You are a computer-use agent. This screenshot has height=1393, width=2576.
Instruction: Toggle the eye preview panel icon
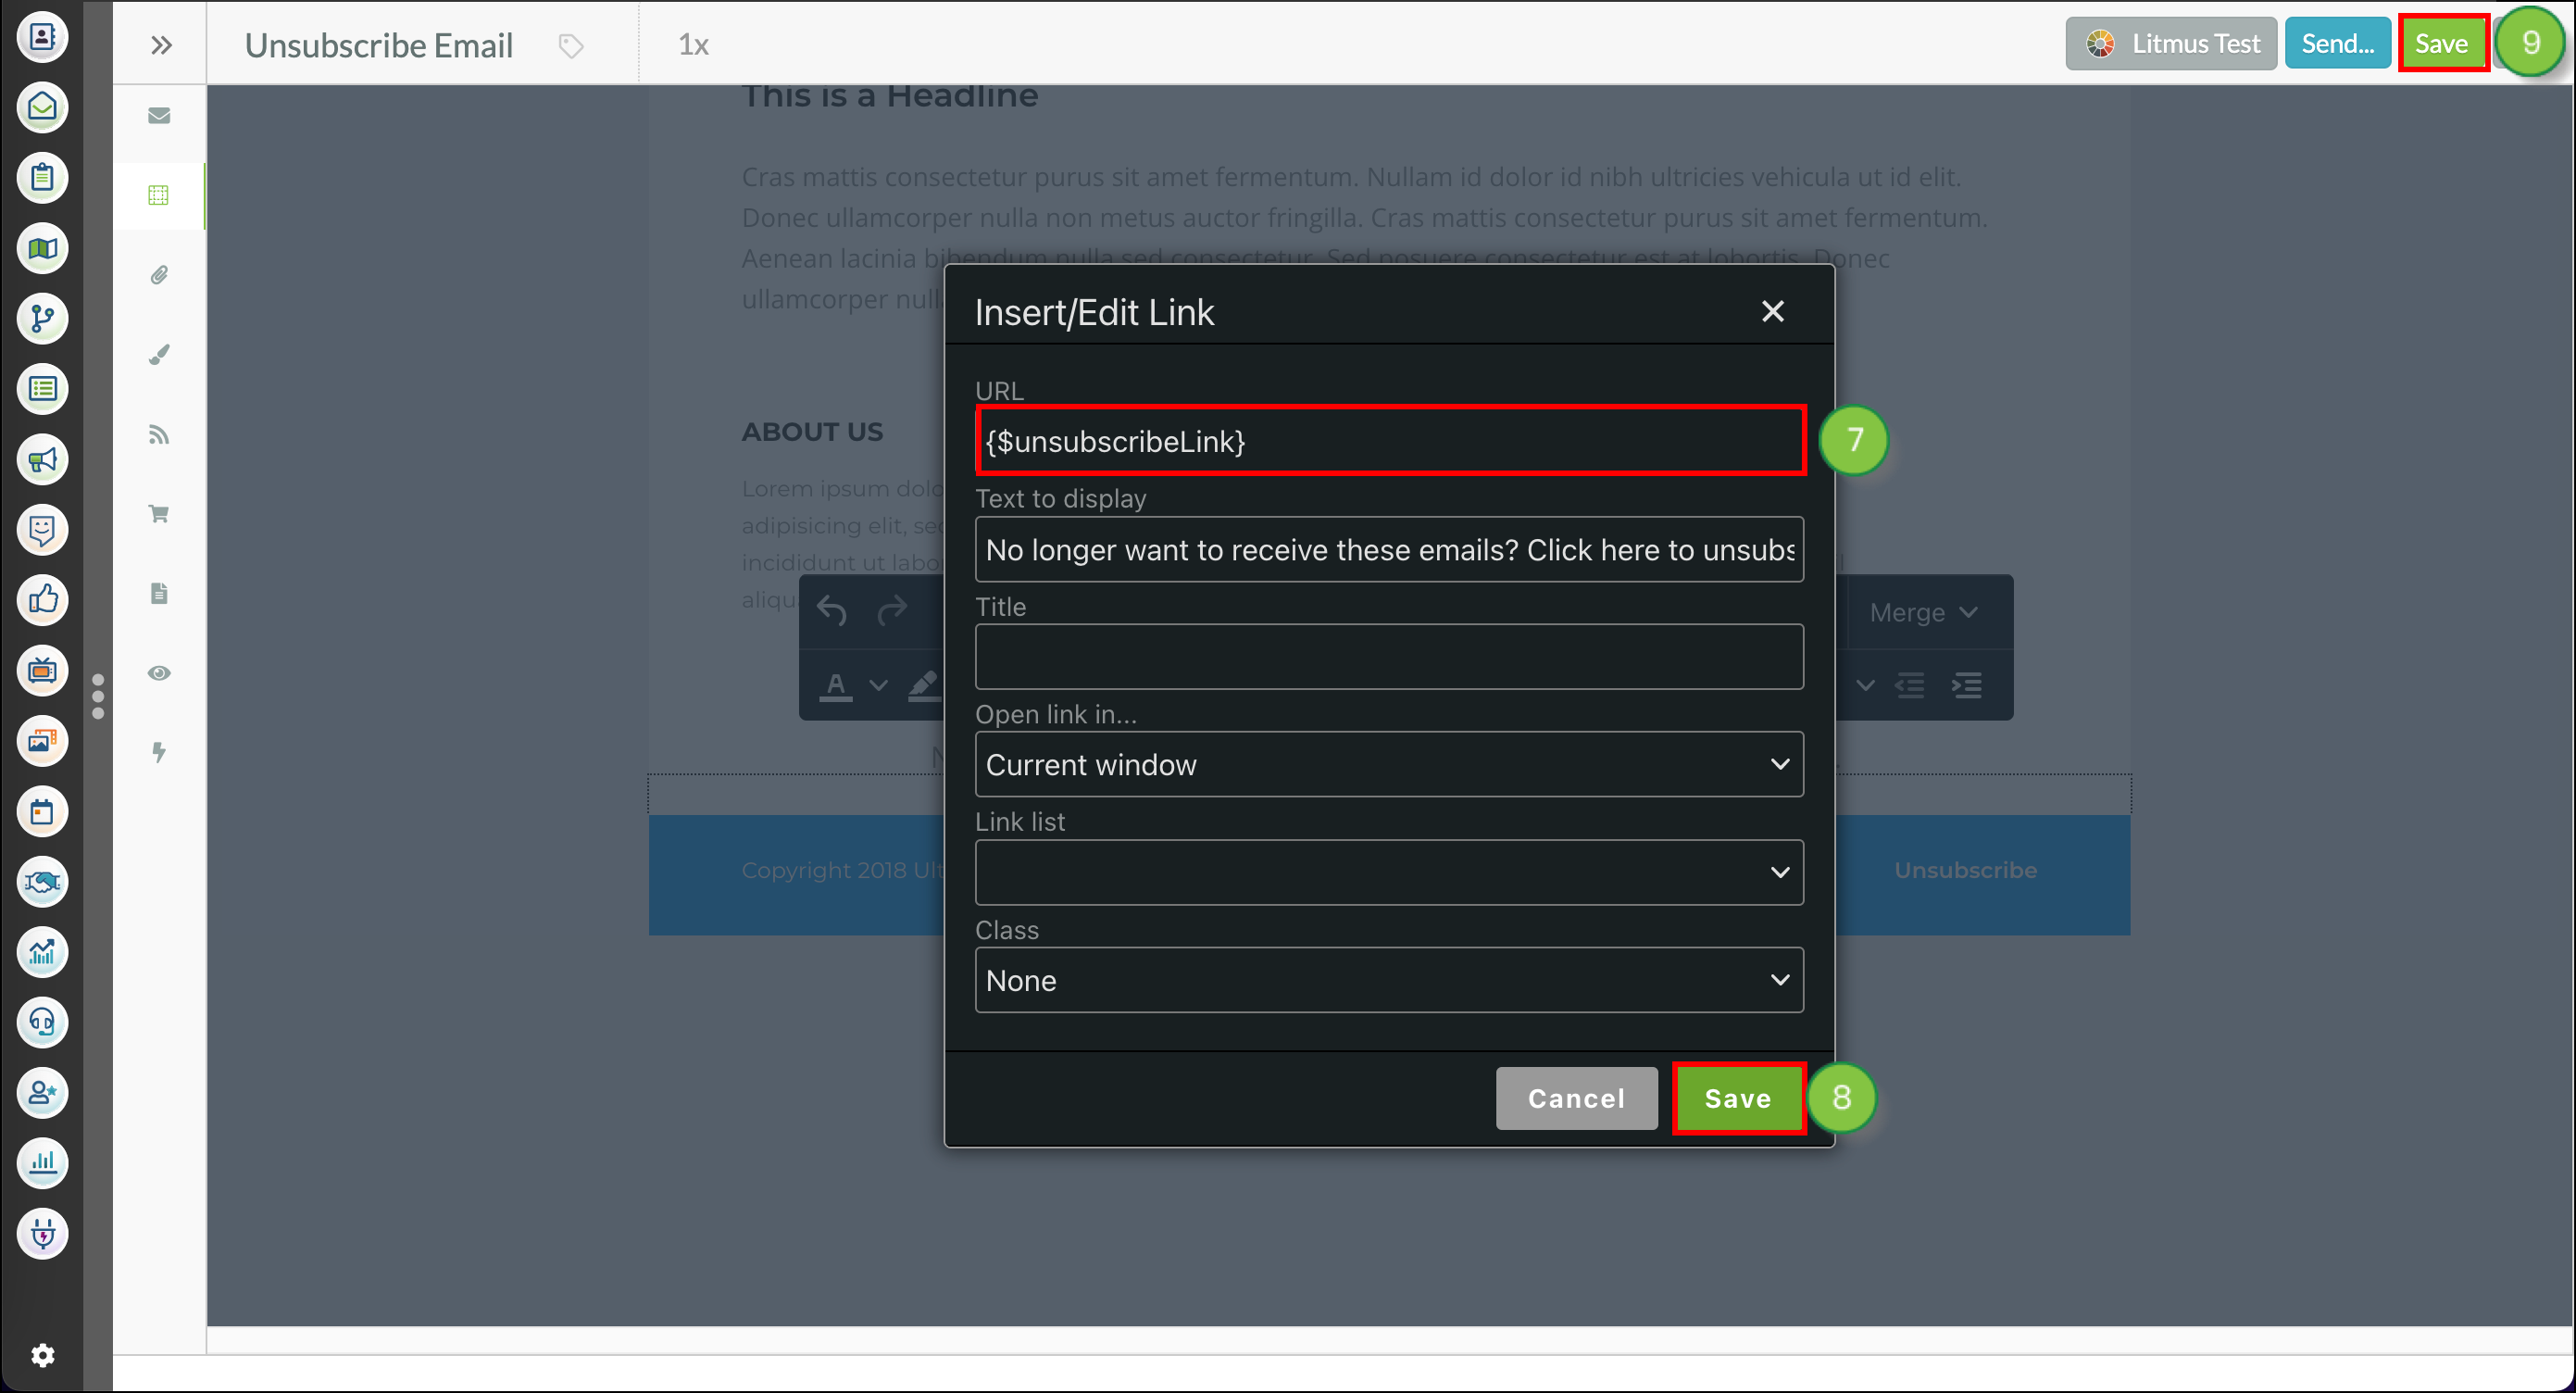point(159,673)
